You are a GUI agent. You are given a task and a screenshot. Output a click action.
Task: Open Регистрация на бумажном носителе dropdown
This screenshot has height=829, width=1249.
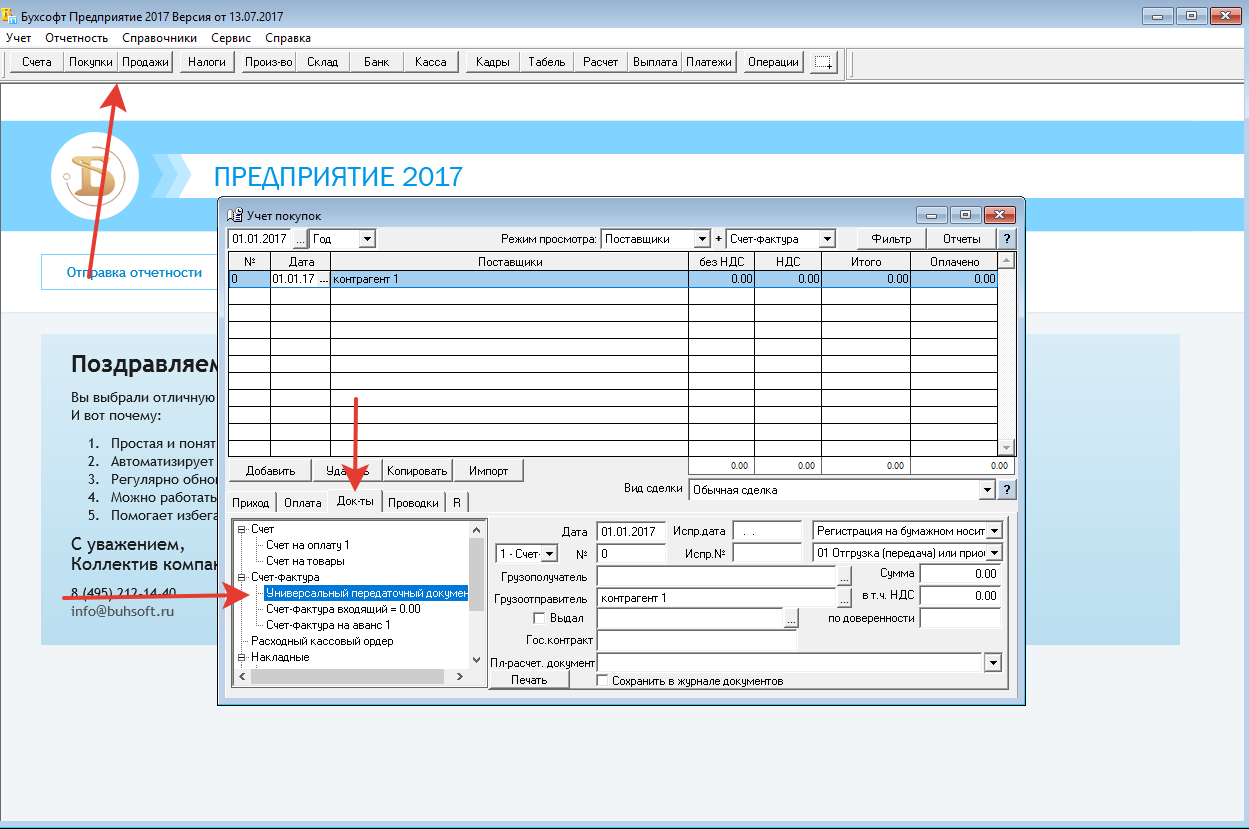[x=994, y=531]
